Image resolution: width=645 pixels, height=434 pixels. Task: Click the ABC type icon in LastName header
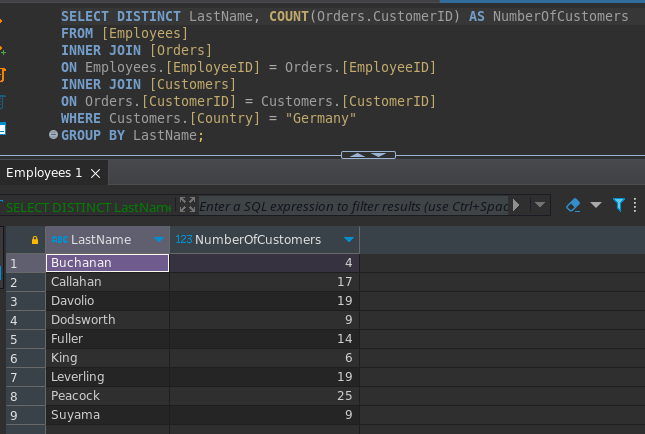click(60, 239)
